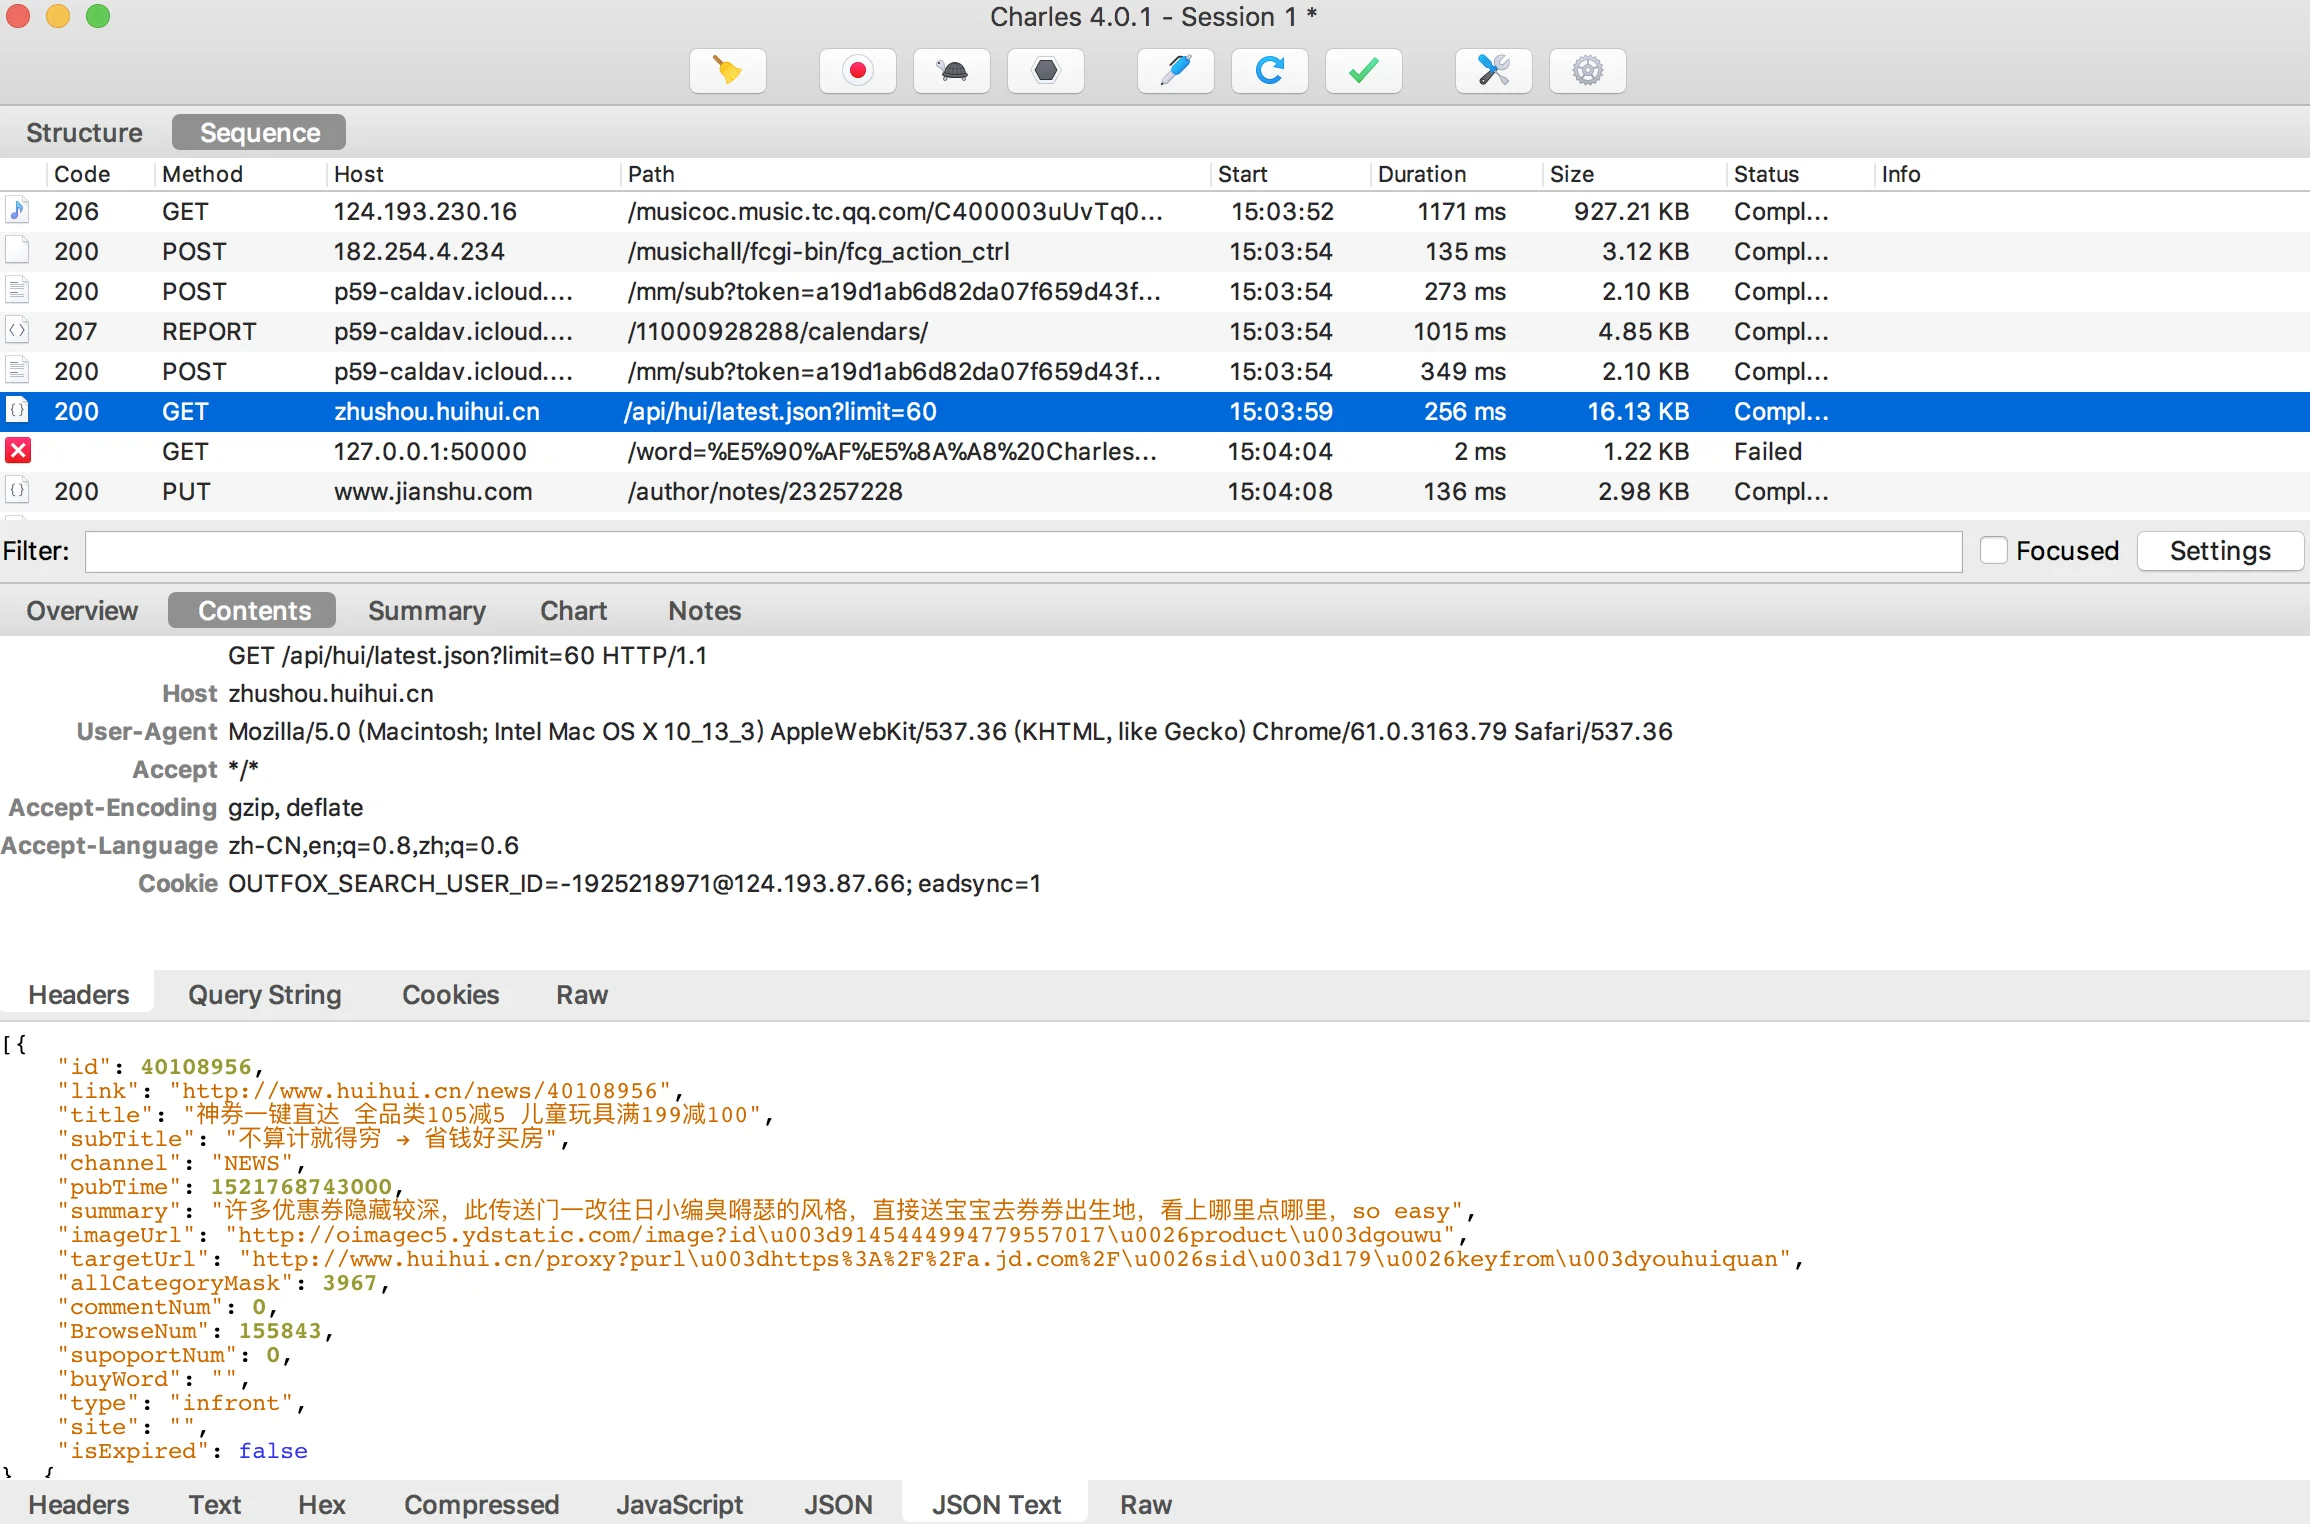Viewport: 2310px width, 1524px height.
Task: Select the 127.0.0.1:50000 failed request
Action: (x=1155, y=451)
